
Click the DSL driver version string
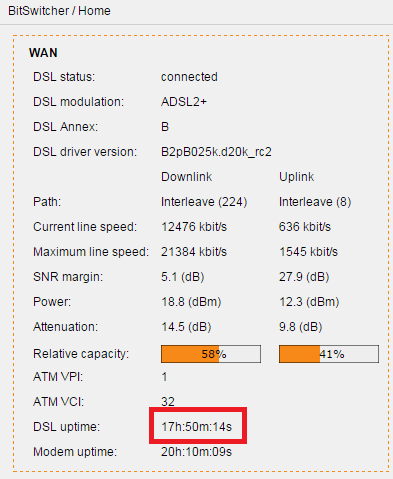216,152
